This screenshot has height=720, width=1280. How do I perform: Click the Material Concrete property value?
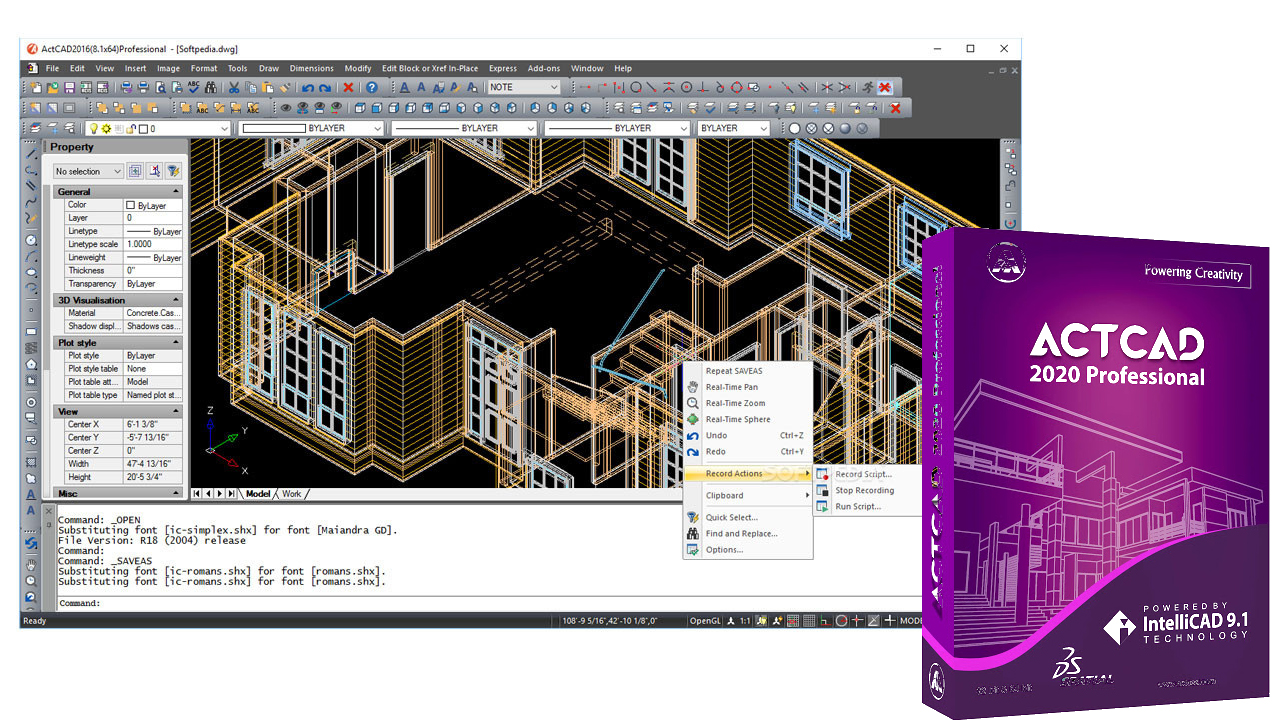(153, 313)
